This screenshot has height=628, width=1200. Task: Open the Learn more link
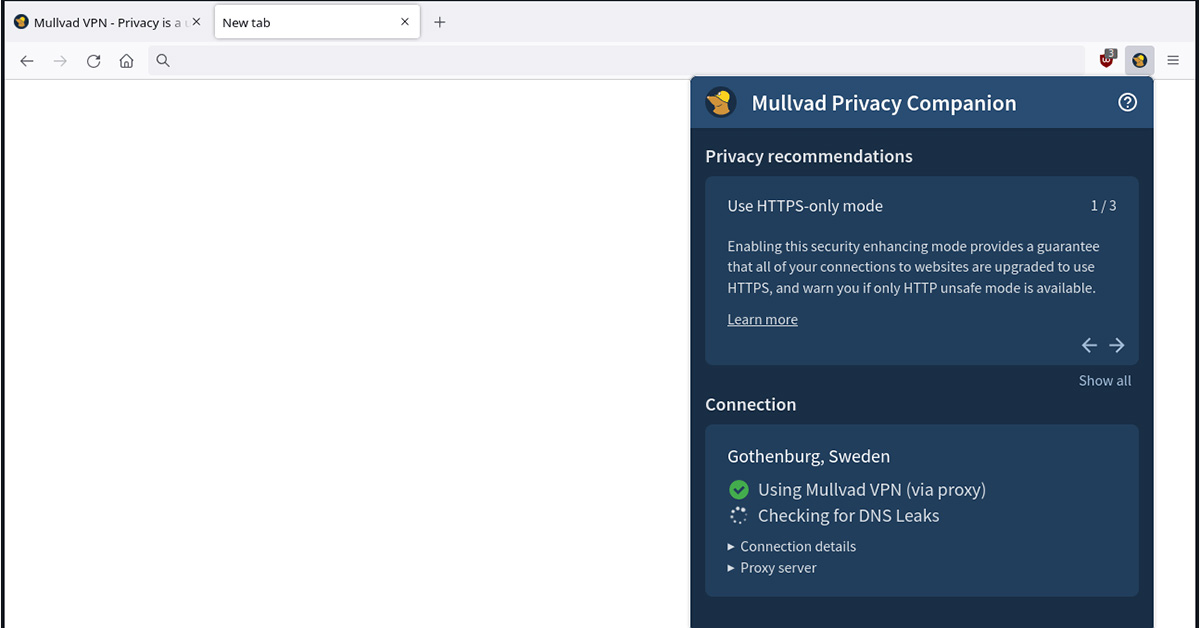point(762,320)
